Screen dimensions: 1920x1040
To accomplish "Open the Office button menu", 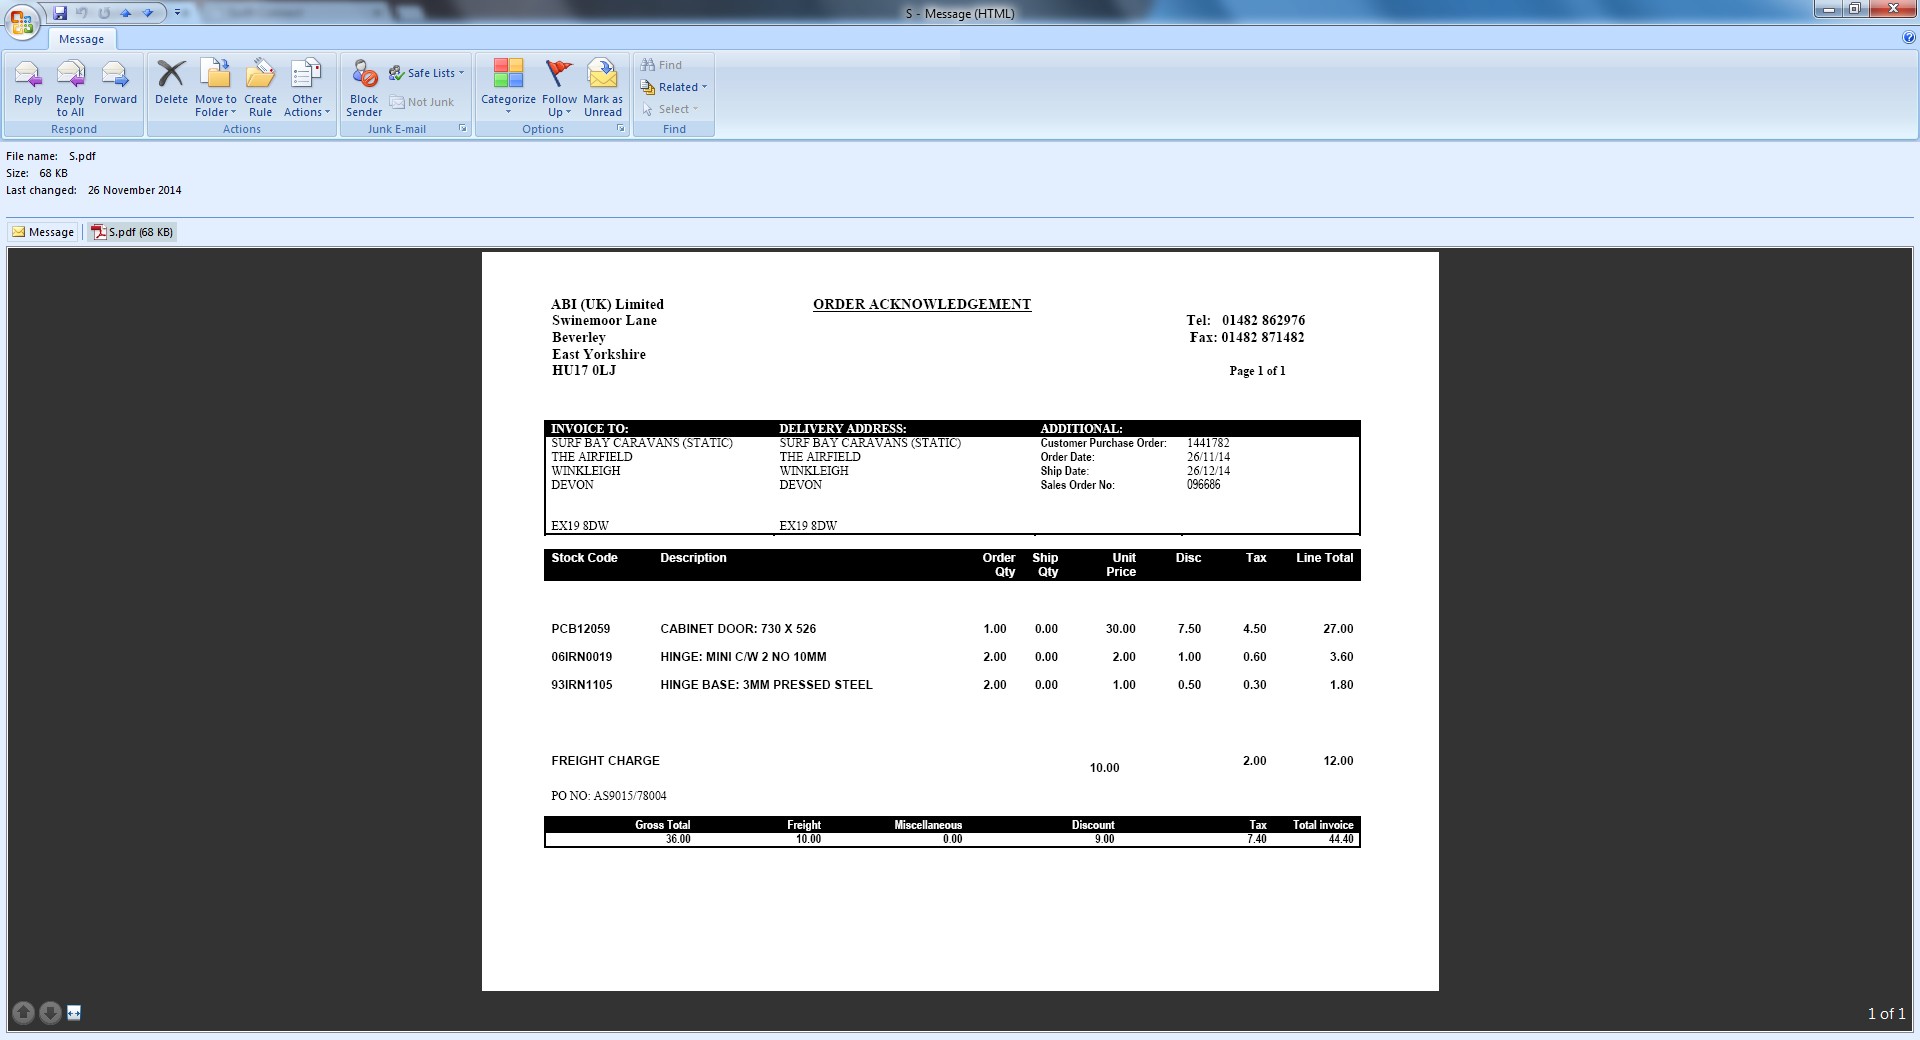I will [21, 21].
